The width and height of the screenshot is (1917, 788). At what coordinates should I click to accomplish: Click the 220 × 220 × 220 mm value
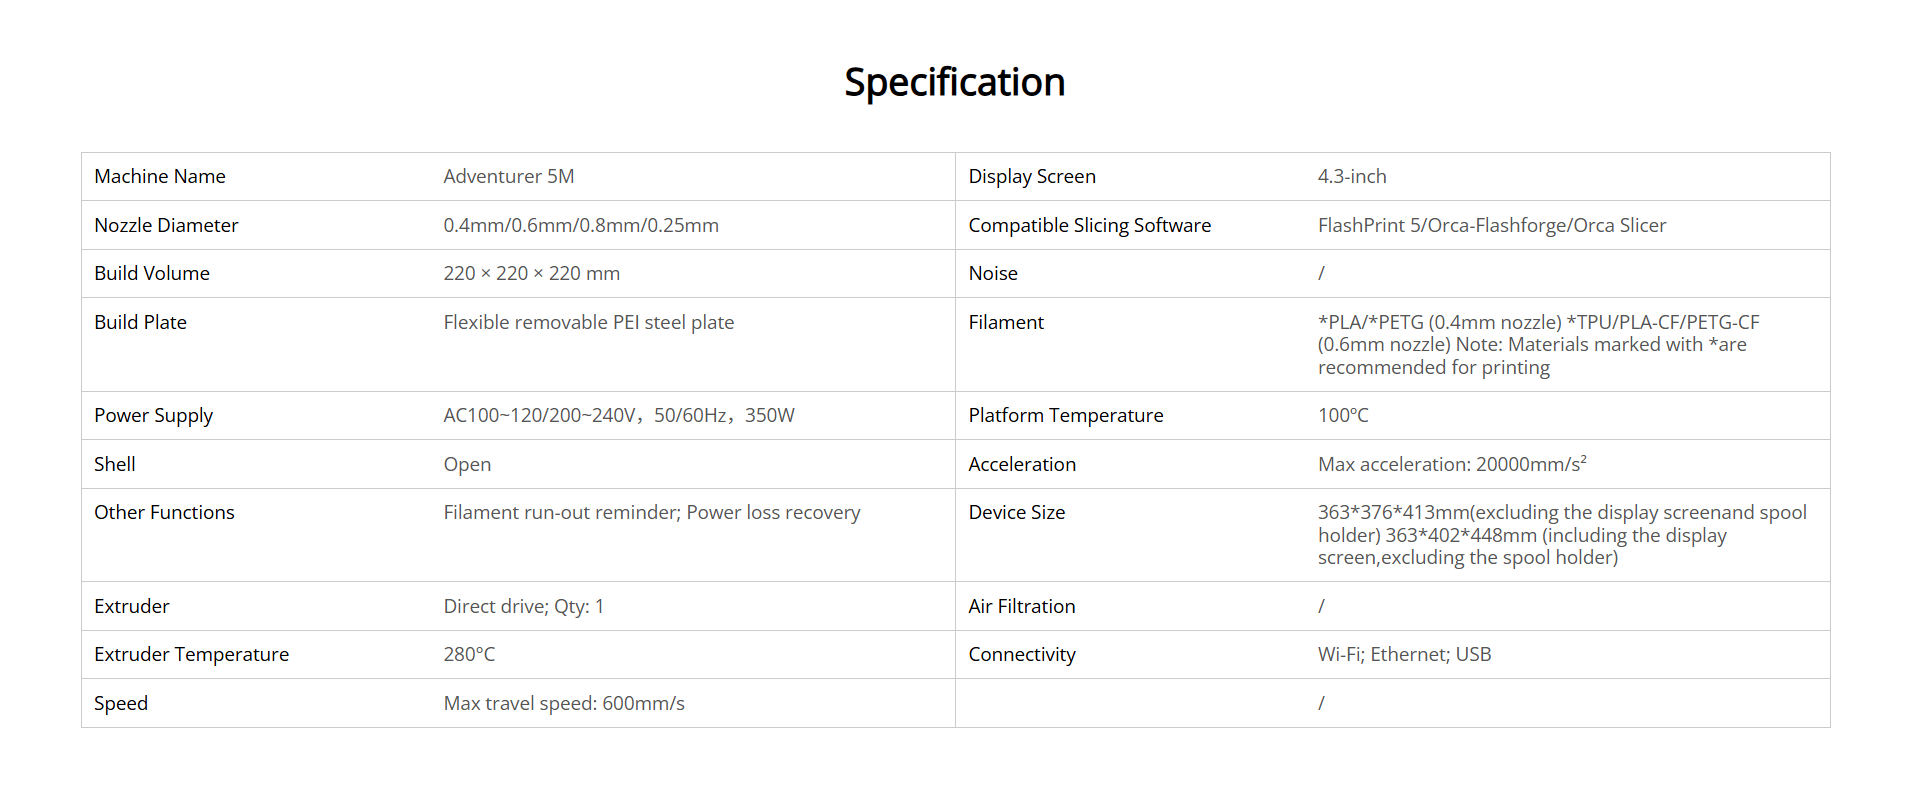pos(531,274)
